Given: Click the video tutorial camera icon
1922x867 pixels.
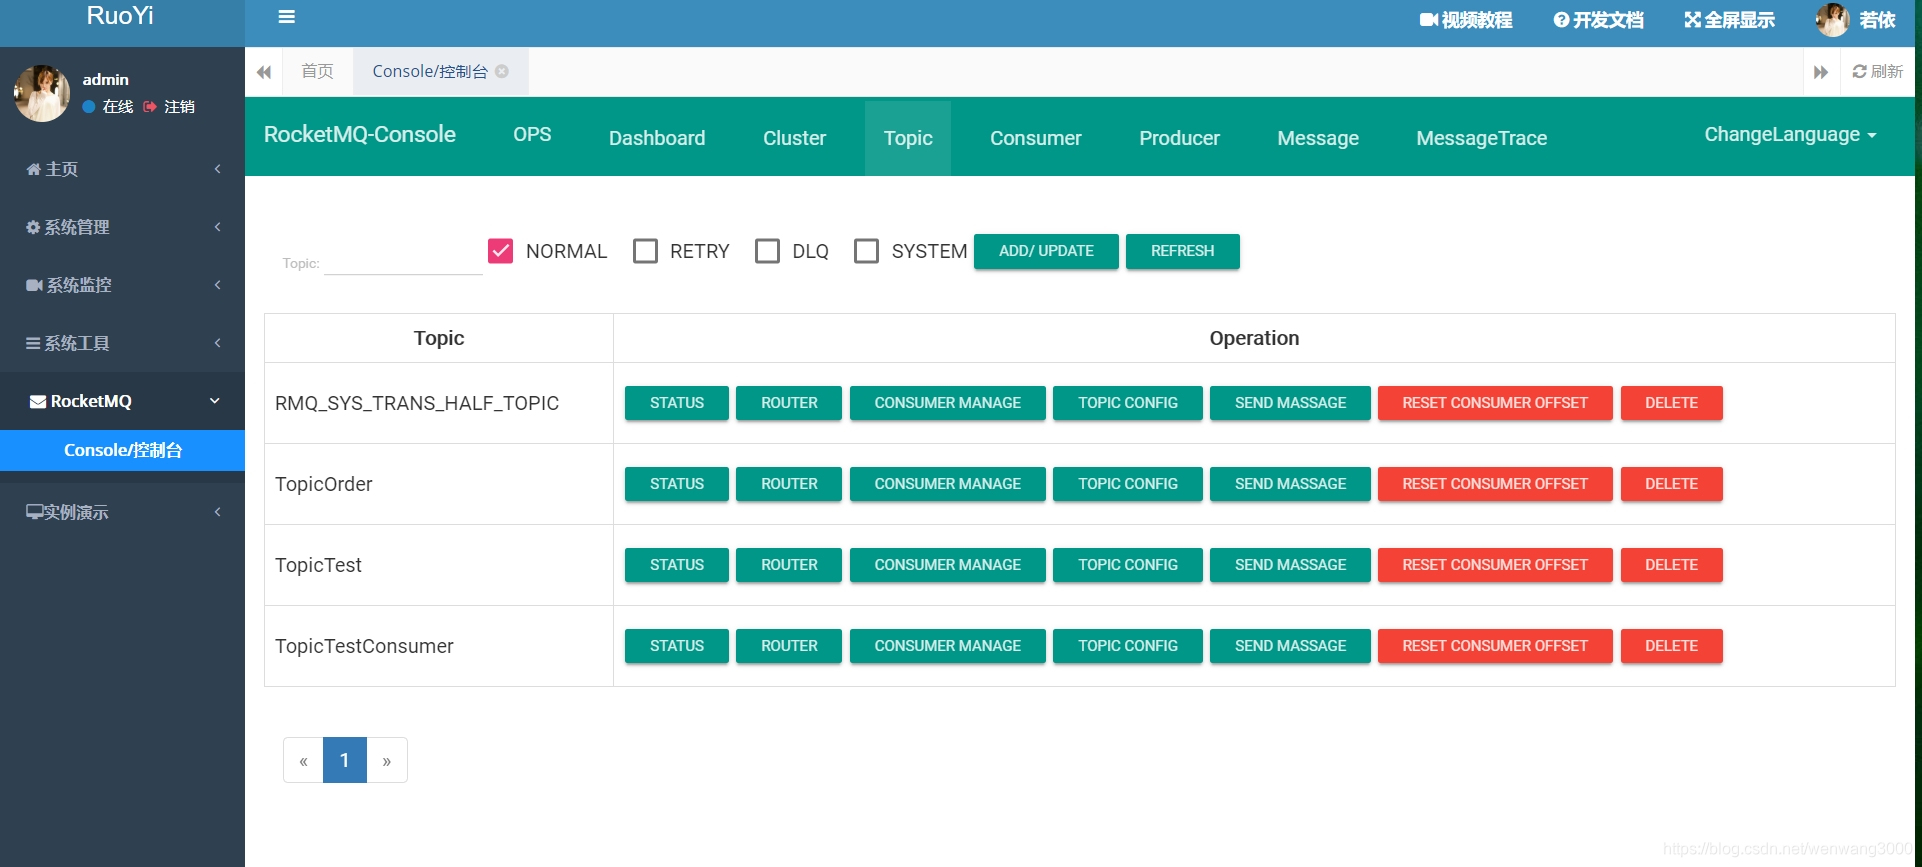Looking at the screenshot, I should point(1428,20).
